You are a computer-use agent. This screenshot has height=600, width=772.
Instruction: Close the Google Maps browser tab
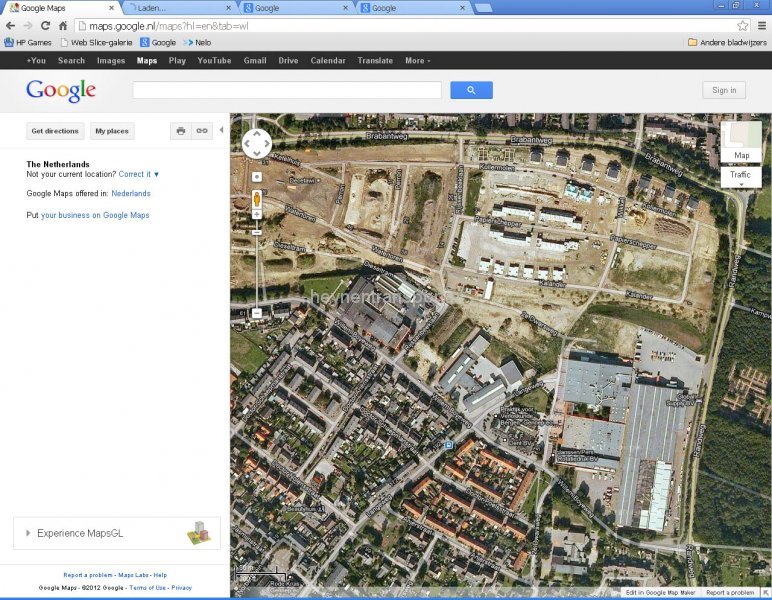pyautogui.click(x=112, y=8)
